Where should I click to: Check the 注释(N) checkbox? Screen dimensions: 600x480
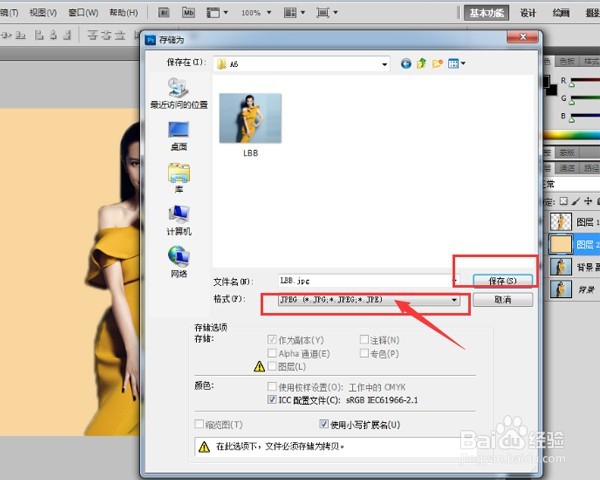click(x=364, y=340)
